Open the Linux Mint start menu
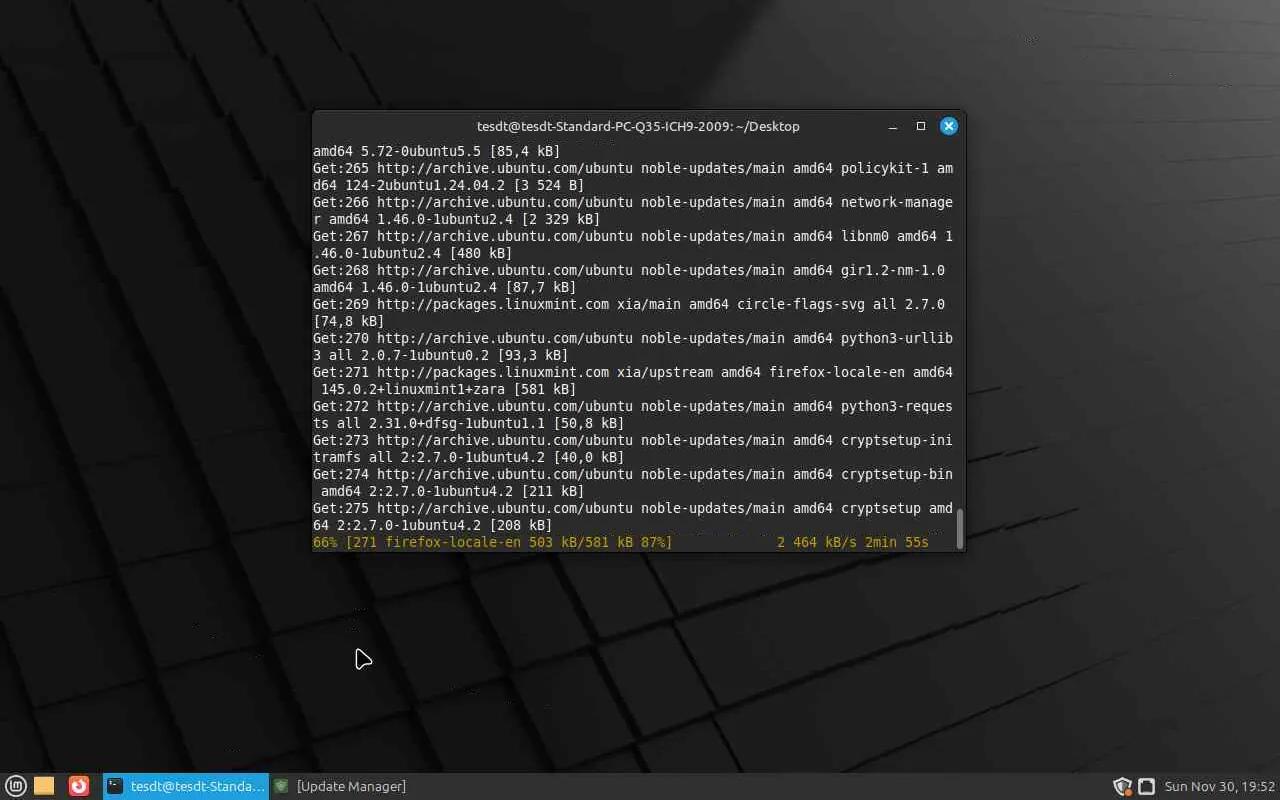 click(16, 786)
